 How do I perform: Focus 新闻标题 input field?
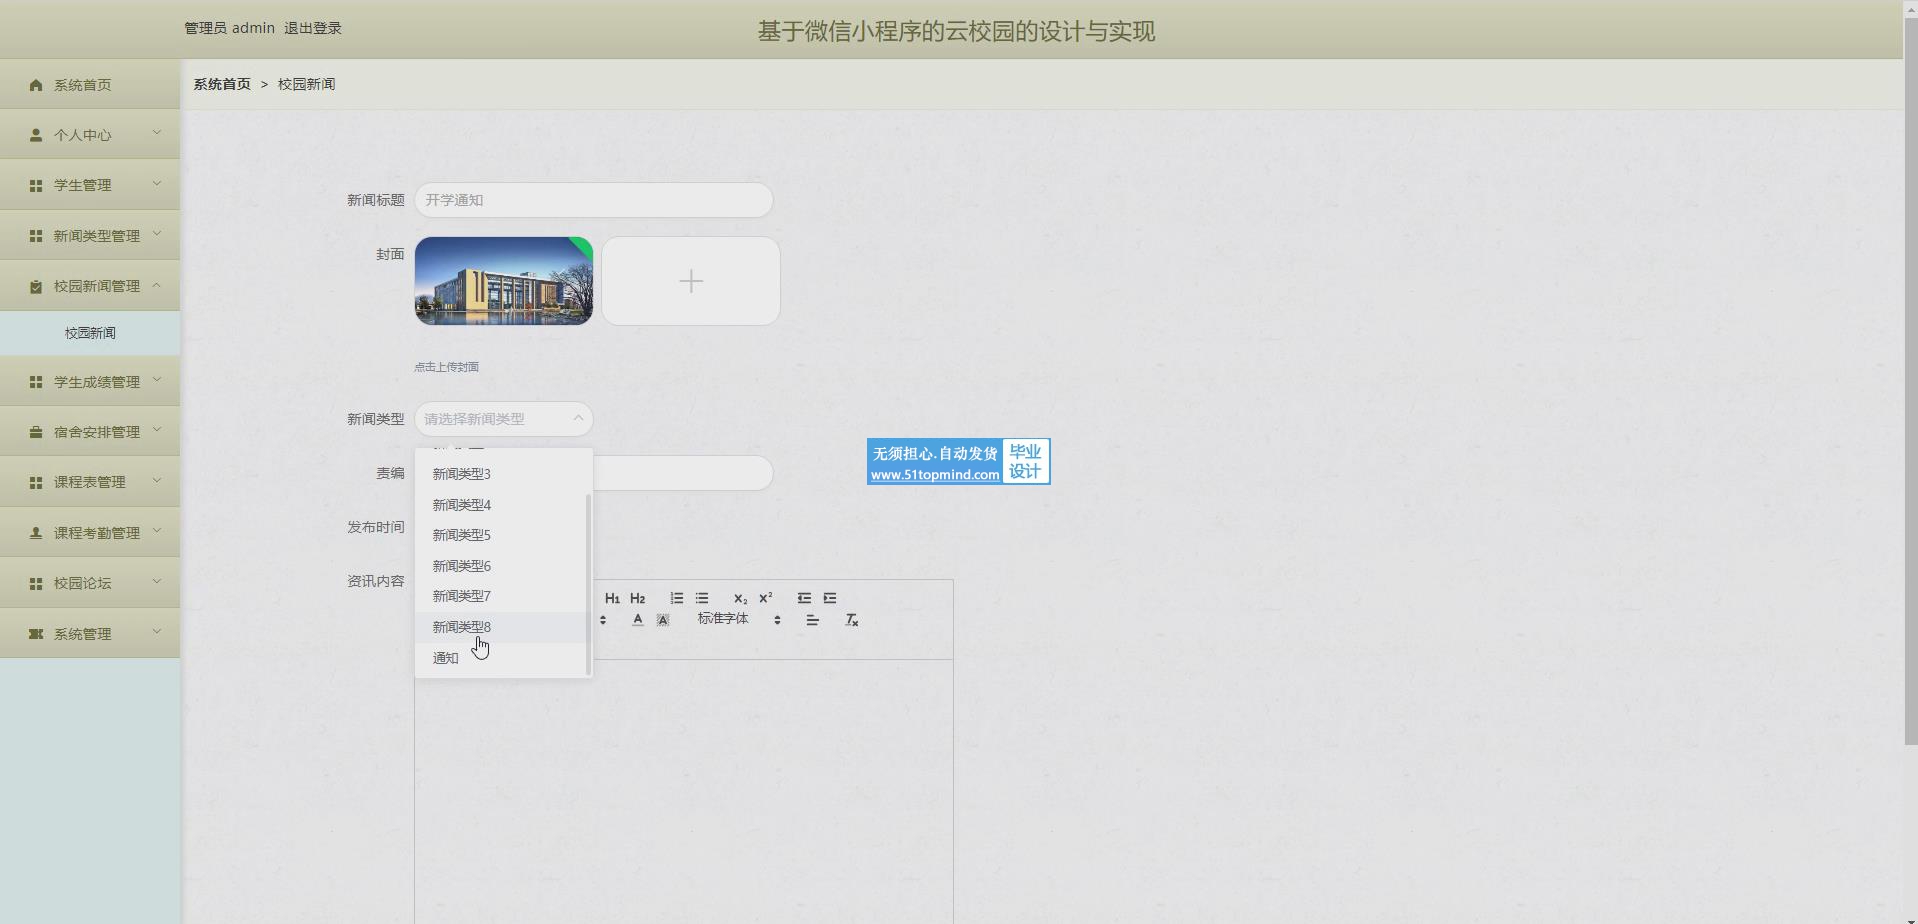[x=594, y=200]
